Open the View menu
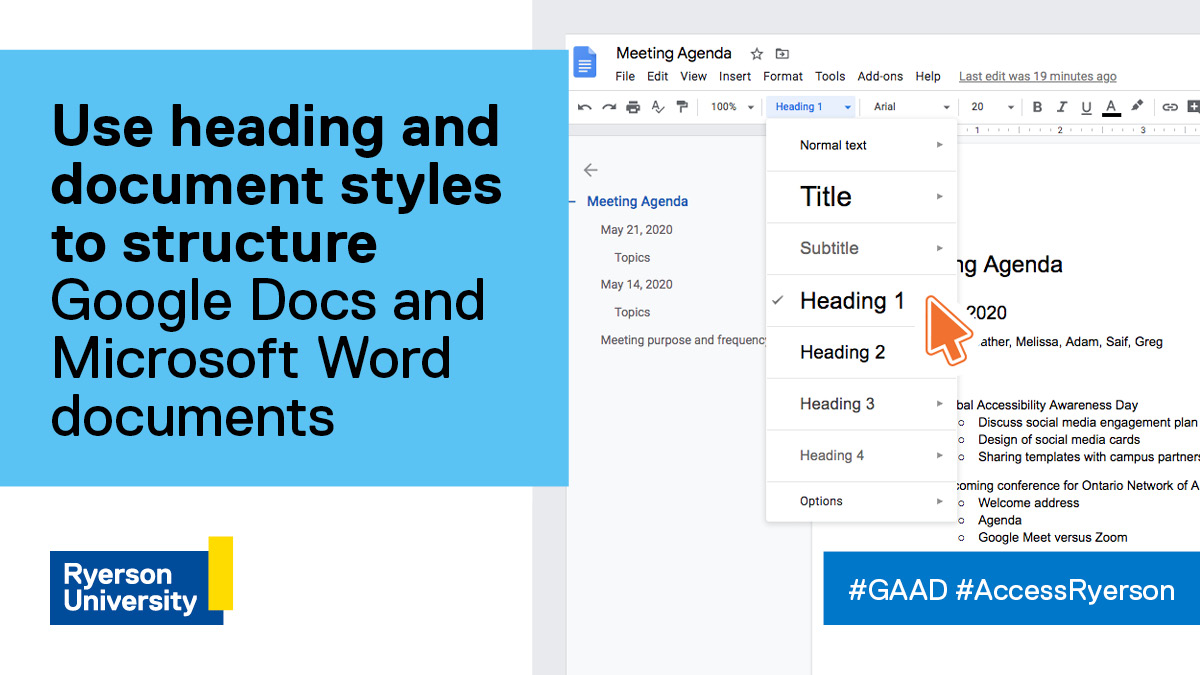Image resolution: width=1200 pixels, height=675 pixels. click(x=693, y=76)
